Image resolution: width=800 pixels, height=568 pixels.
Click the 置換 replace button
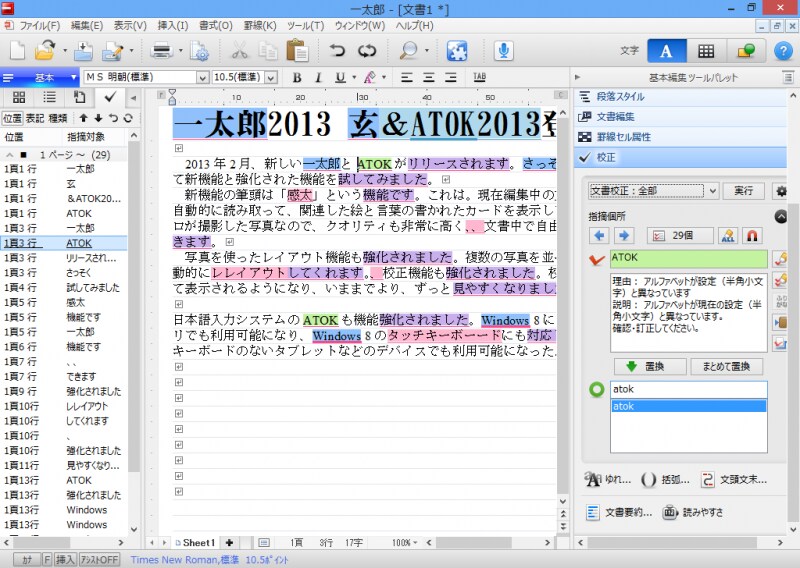649,366
